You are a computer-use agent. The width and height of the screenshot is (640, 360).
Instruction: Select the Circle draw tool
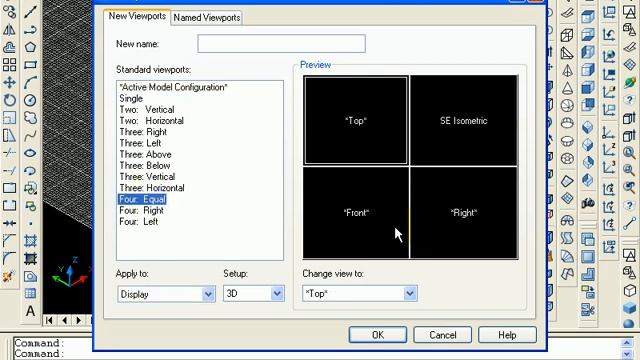(x=30, y=100)
